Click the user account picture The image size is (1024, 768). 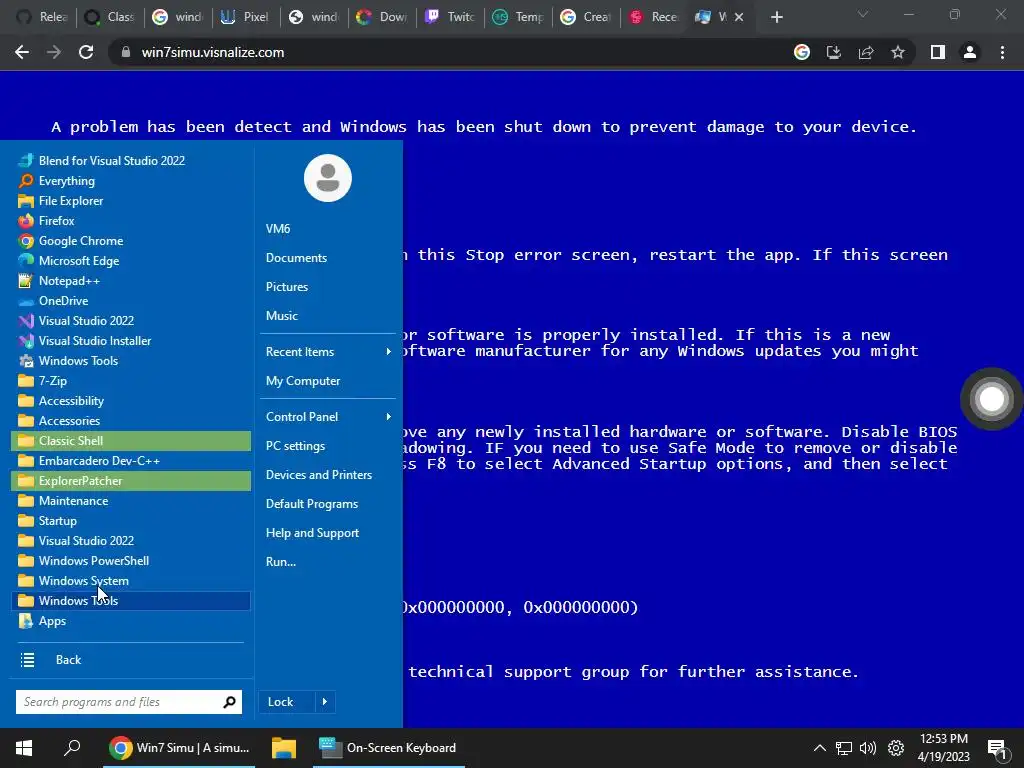pos(328,178)
